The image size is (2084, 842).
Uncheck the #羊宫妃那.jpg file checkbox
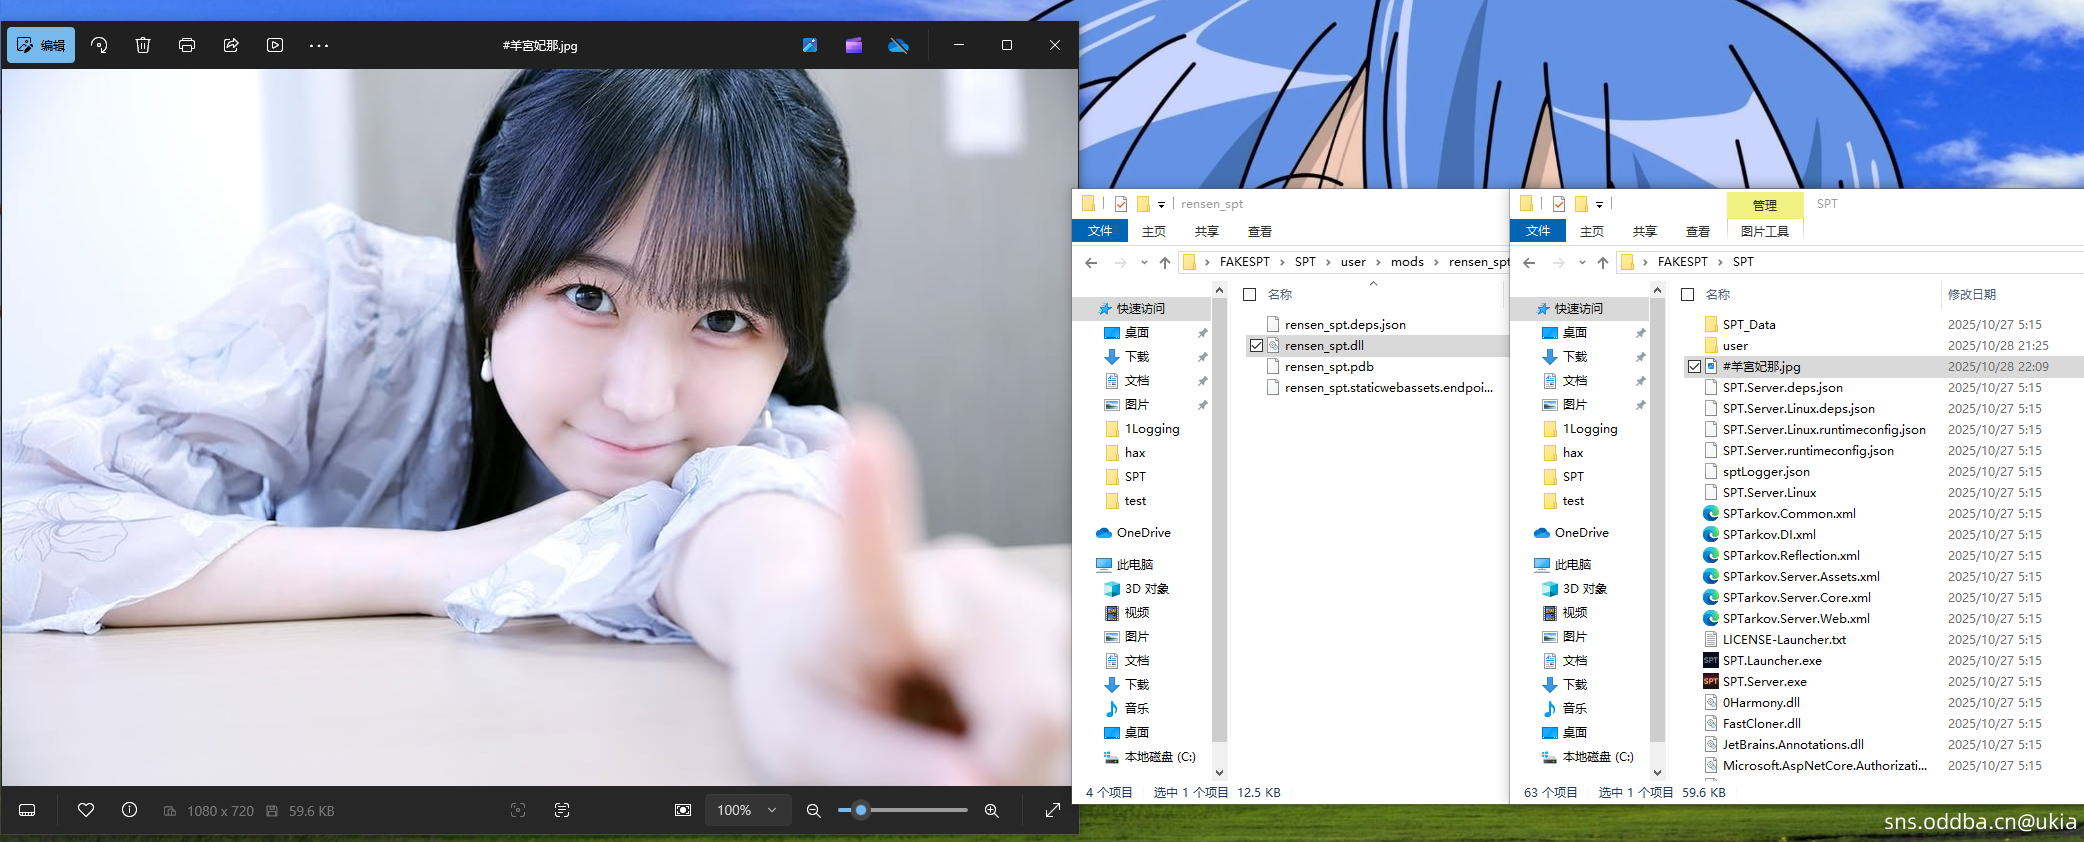[x=1694, y=367]
